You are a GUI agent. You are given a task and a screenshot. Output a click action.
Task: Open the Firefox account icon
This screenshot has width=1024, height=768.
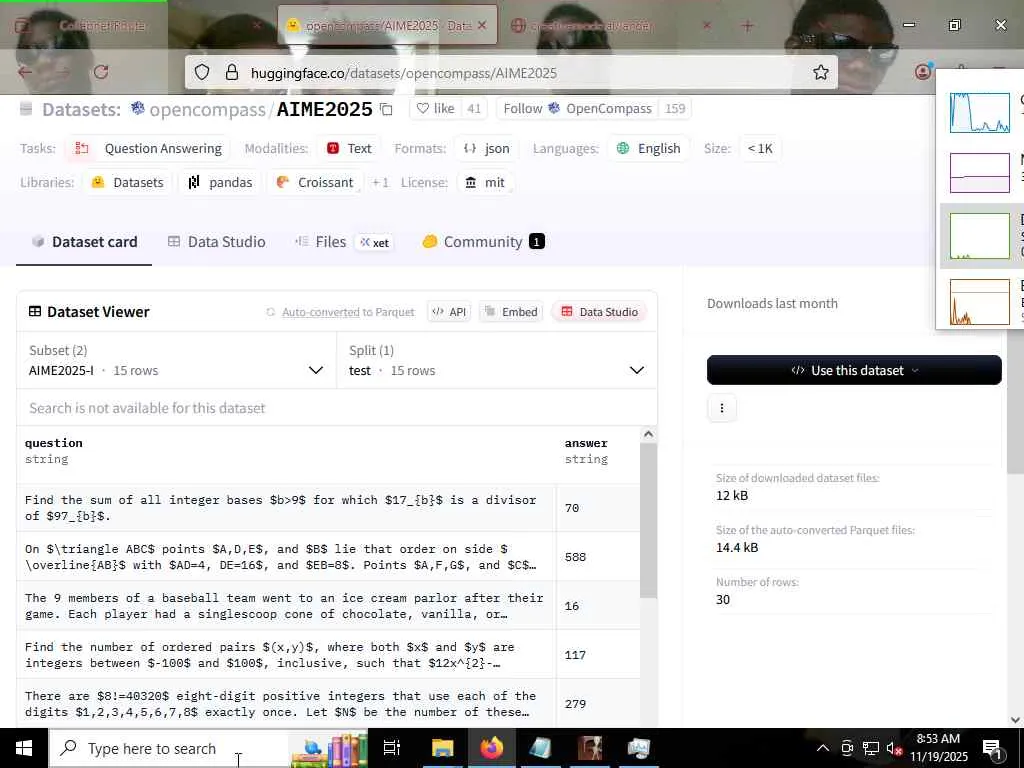click(923, 71)
